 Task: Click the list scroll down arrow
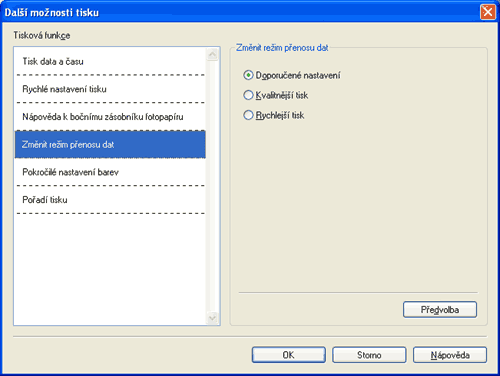click(x=212, y=318)
